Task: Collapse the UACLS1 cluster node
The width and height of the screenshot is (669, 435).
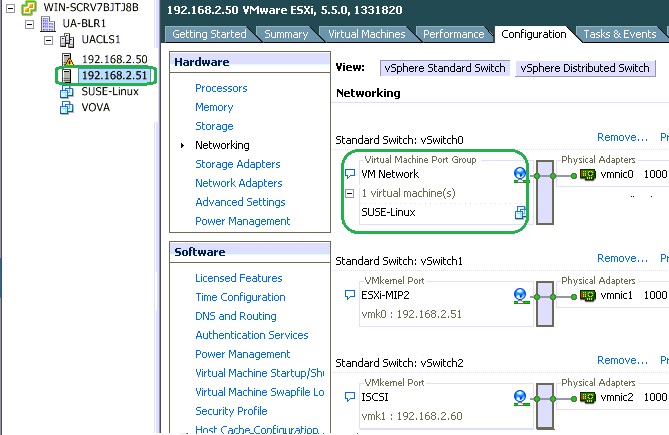Action: click(x=49, y=40)
